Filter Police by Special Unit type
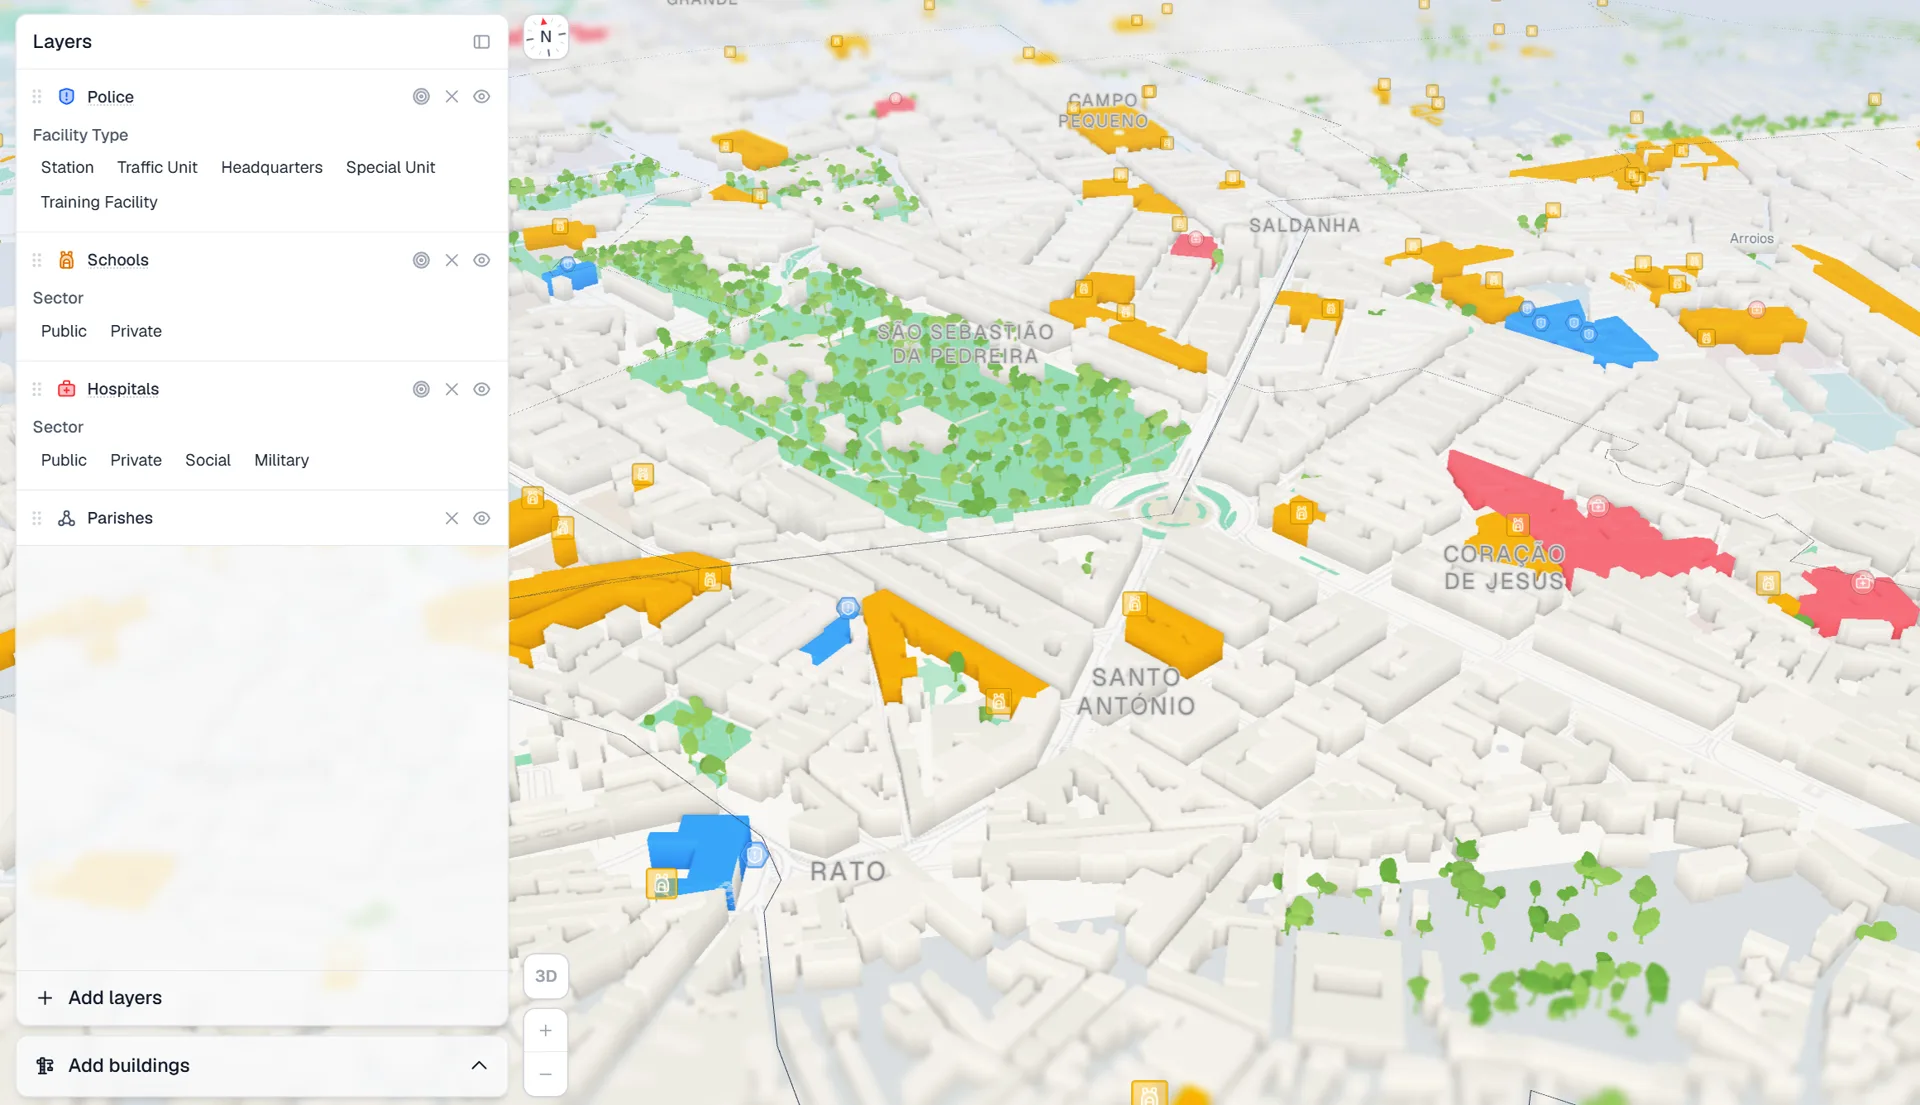Screen dimensions: 1920x1105 click(390, 167)
